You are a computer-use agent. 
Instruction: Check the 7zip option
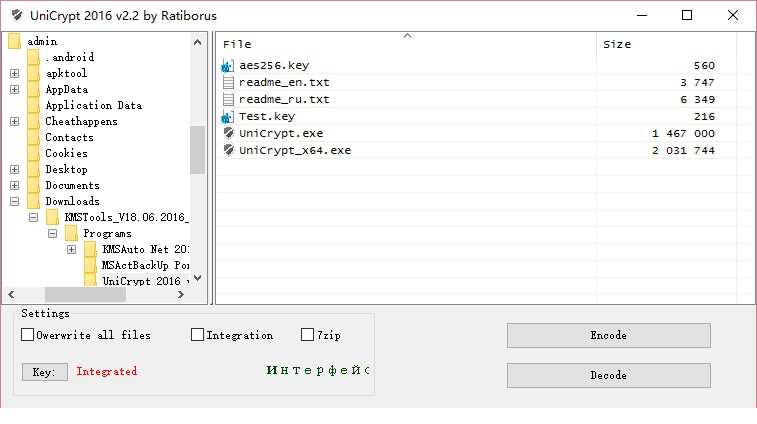click(308, 335)
